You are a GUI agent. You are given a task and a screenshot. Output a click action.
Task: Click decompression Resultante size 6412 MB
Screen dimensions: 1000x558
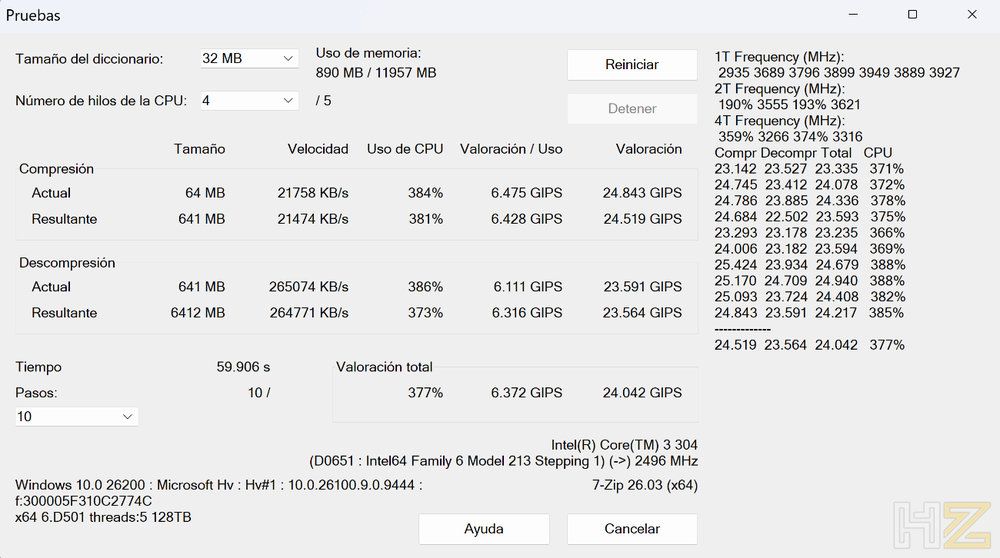(198, 312)
